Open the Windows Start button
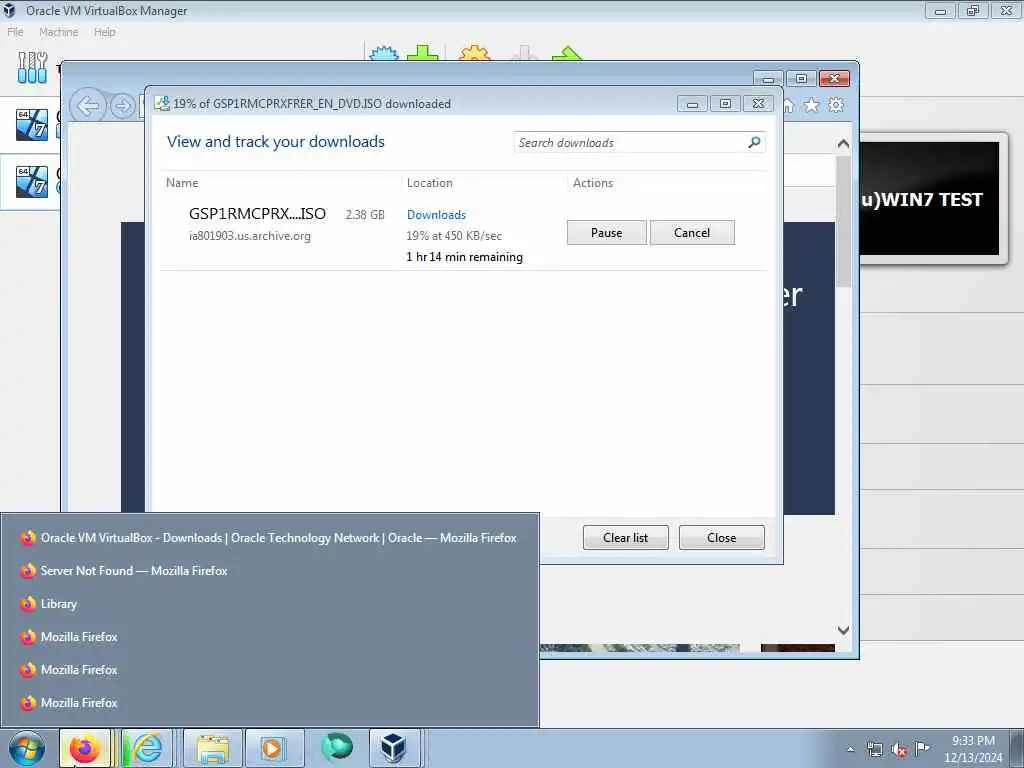 [27, 748]
